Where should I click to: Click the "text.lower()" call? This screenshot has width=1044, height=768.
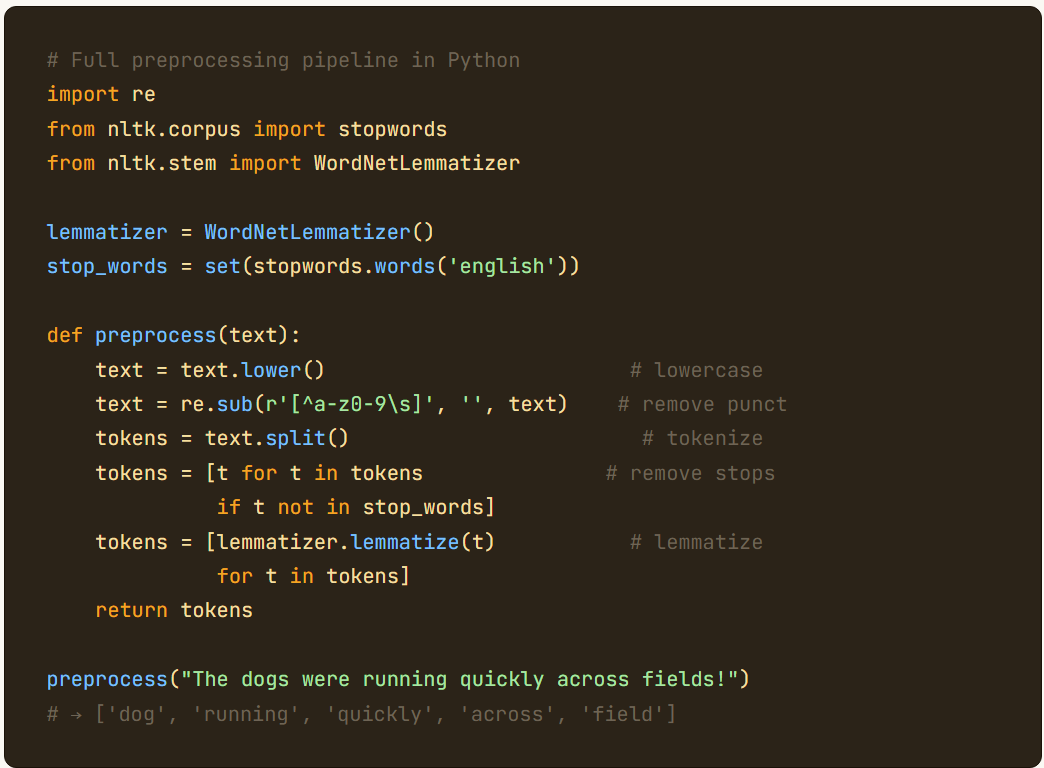point(252,370)
